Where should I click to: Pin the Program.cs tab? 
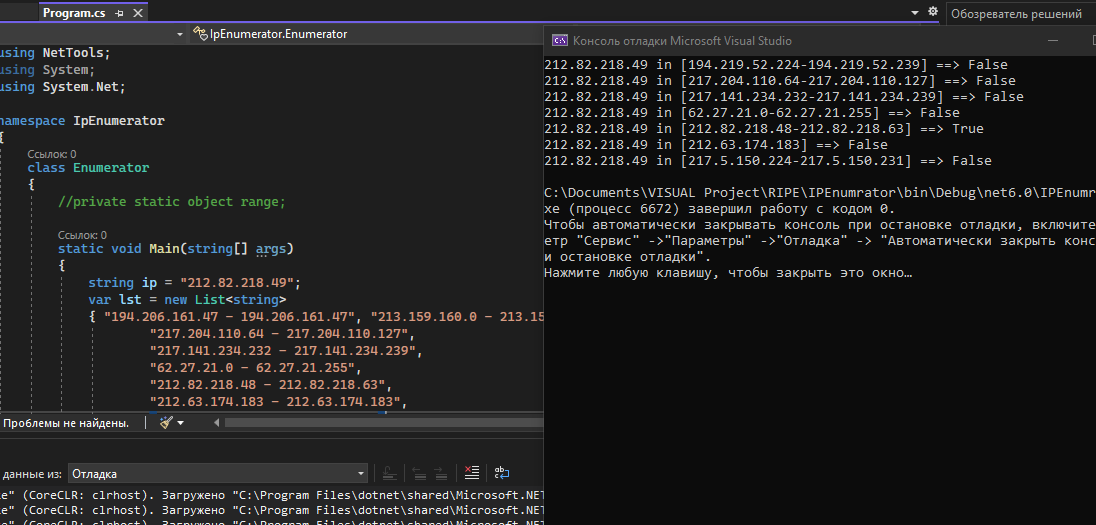click(x=119, y=14)
